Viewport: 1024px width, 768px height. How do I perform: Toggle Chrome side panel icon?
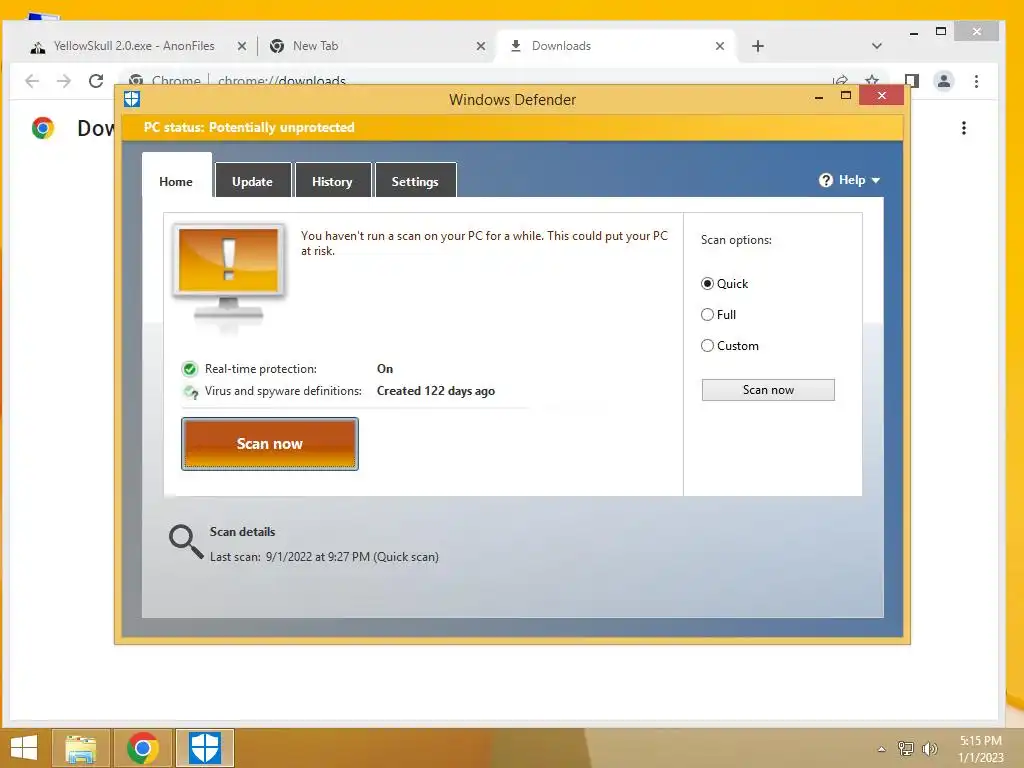(912, 81)
